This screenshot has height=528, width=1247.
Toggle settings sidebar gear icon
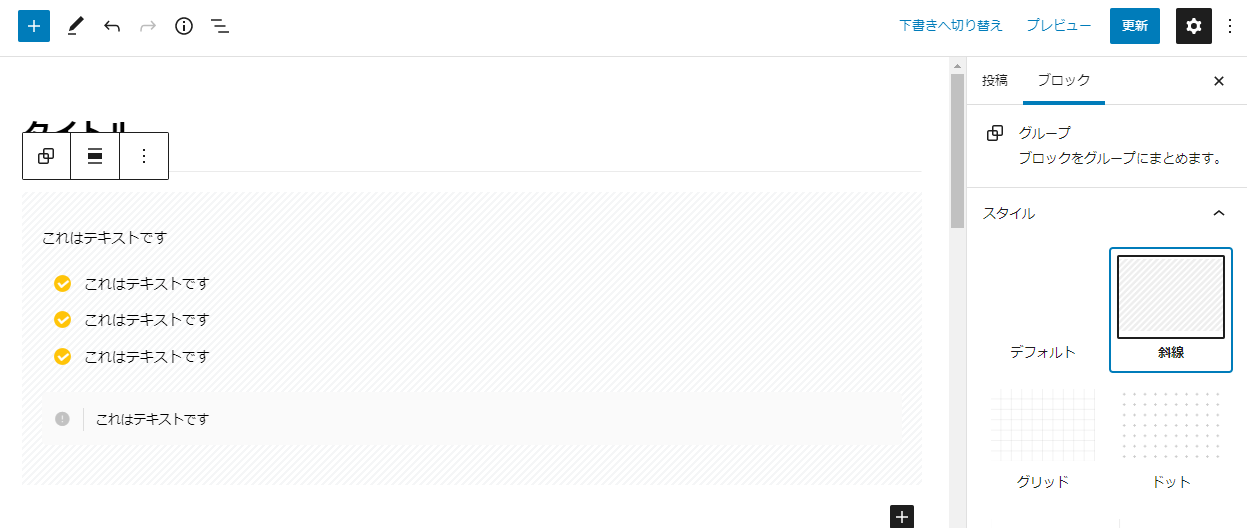coord(1193,26)
